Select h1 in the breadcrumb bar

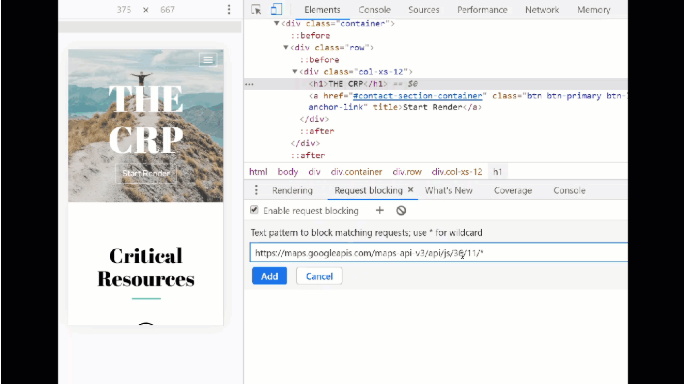[497, 171]
